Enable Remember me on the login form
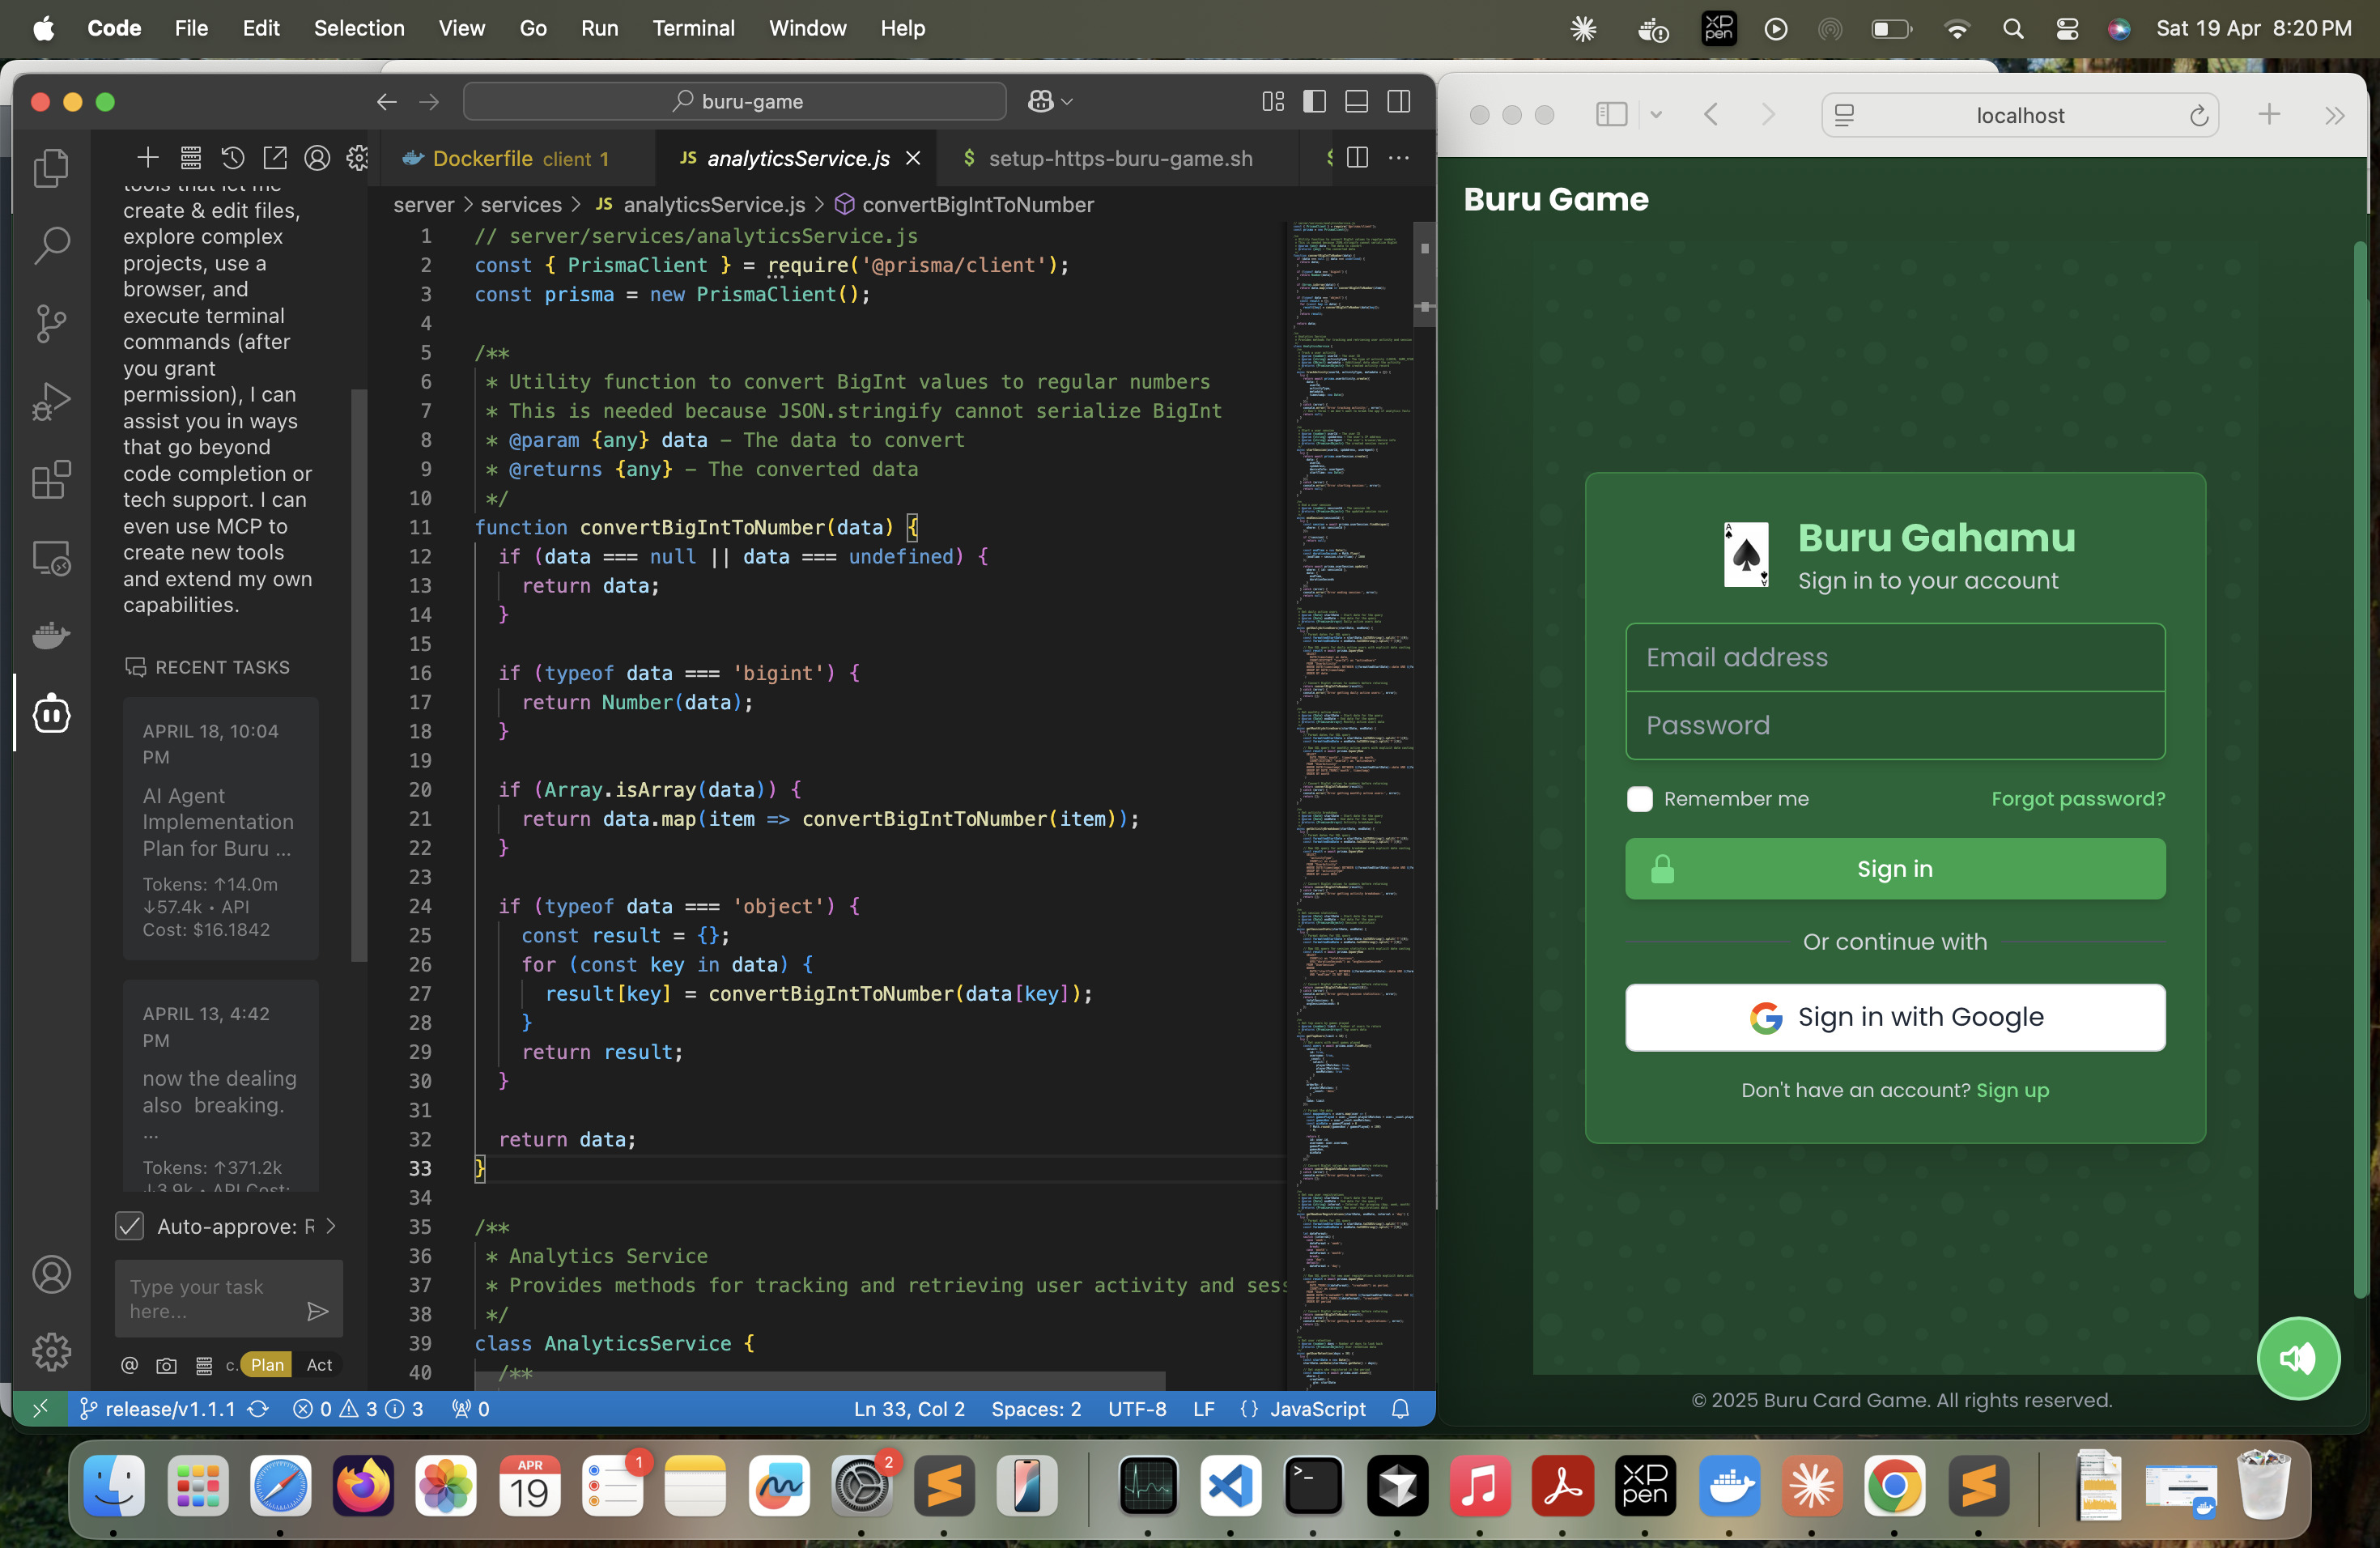This screenshot has width=2380, height=1548. click(x=1639, y=799)
